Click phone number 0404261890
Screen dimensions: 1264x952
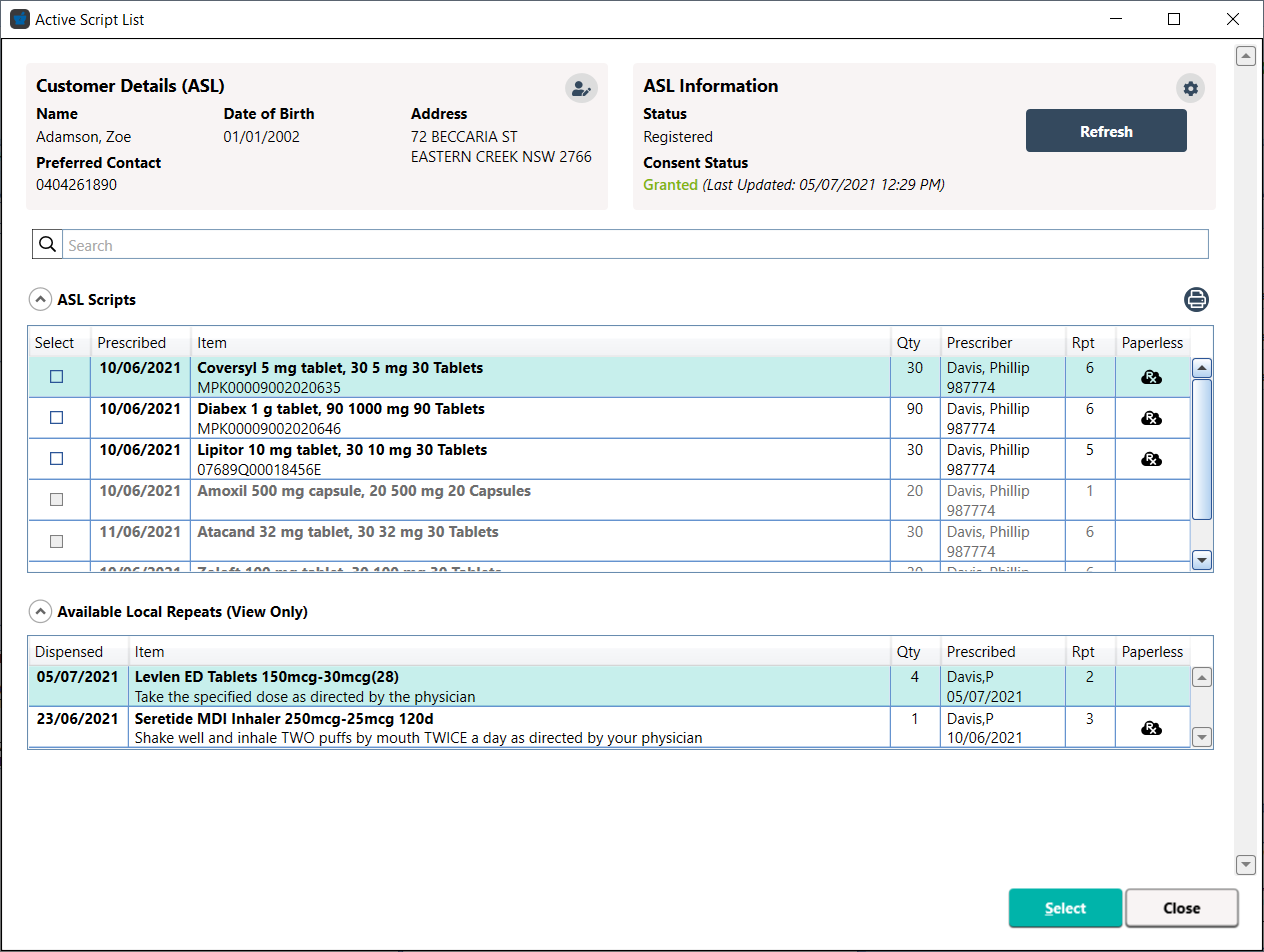[x=77, y=184]
